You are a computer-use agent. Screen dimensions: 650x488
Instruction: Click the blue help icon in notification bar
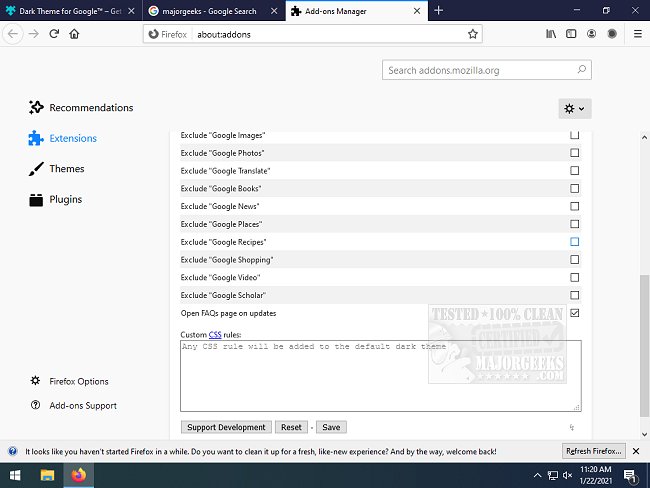coord(13,451)
